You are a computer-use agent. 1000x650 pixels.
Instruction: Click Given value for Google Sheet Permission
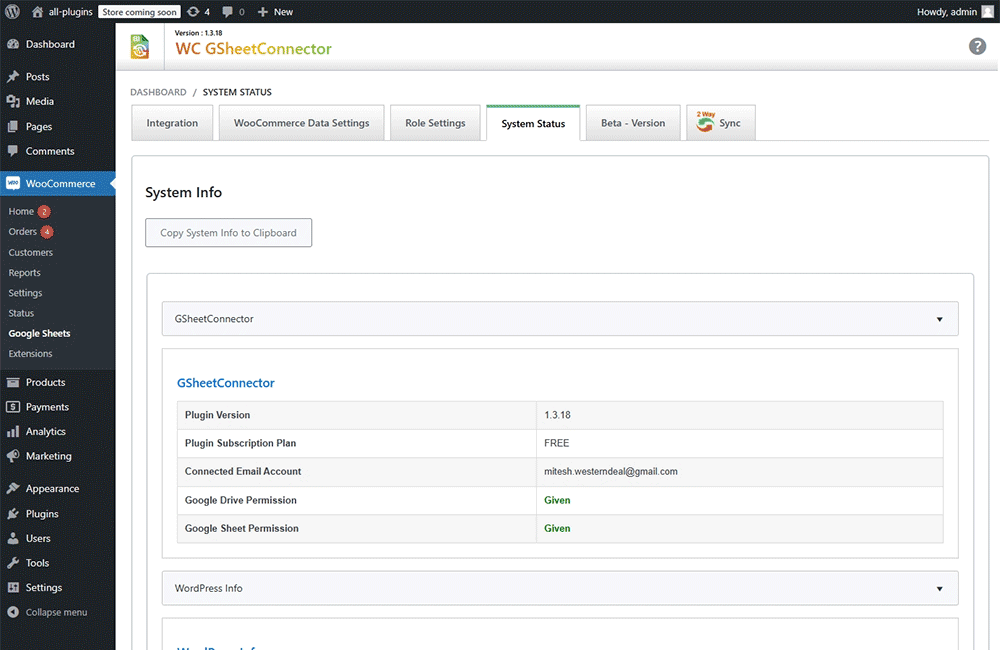pyautogui.click(x=557, y=528)
